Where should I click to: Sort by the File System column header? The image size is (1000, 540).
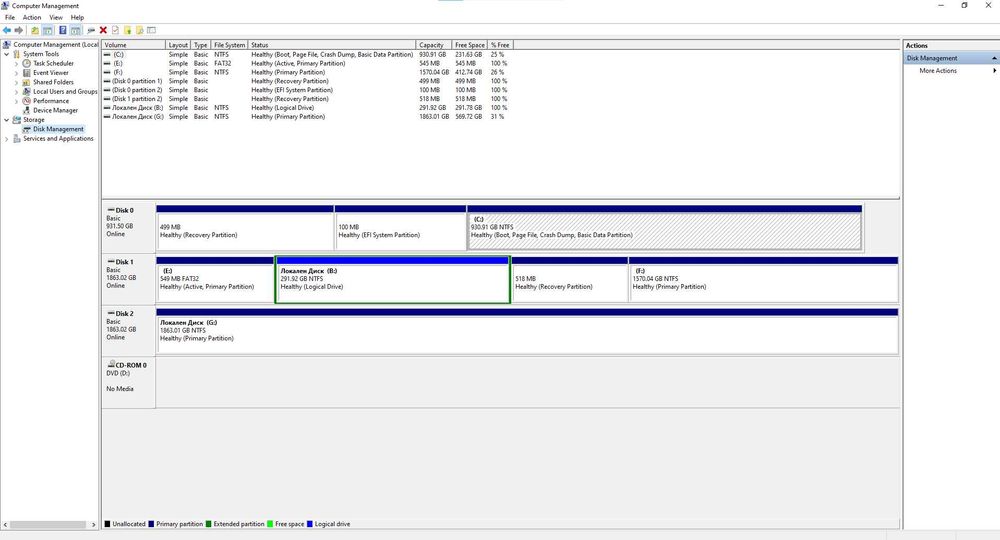click(229, 45)
